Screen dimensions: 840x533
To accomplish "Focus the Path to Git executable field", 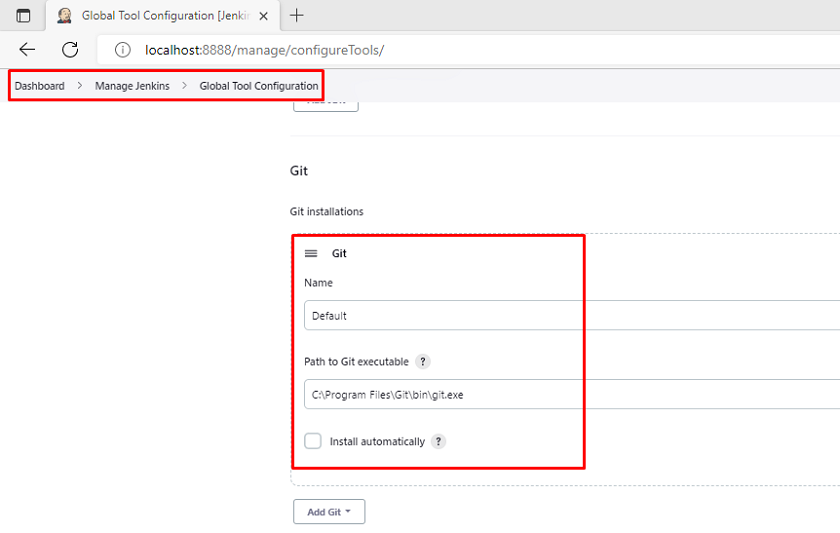I will pos(570,394).
